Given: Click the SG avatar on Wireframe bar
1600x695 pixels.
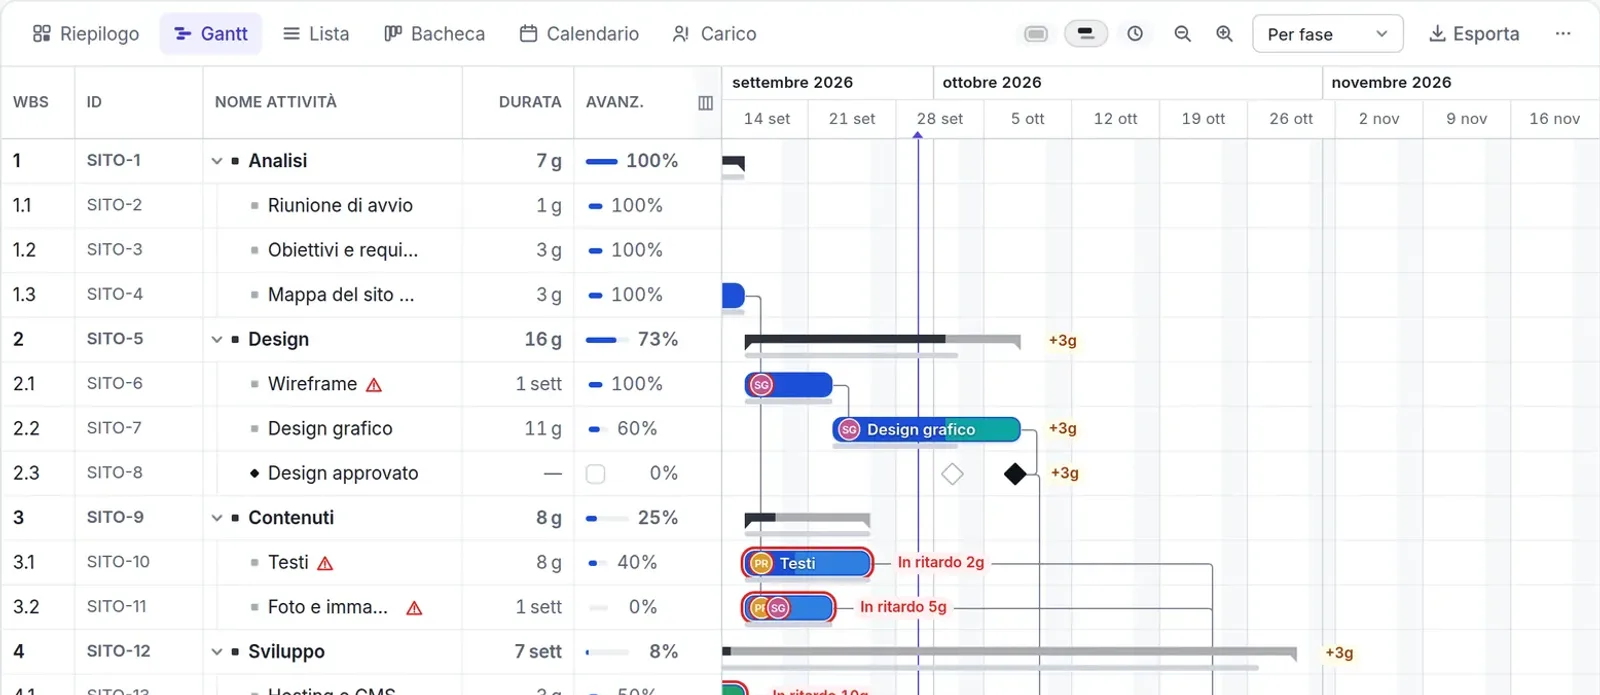Looking at the screenshot, I should [761, 385].
